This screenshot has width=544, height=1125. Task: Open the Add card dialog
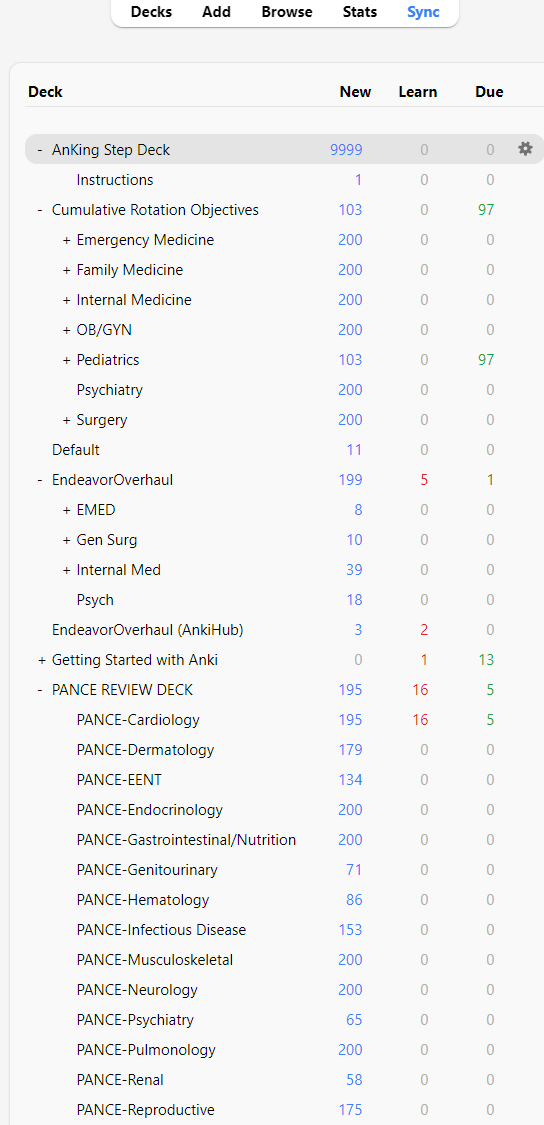[216, 11]
